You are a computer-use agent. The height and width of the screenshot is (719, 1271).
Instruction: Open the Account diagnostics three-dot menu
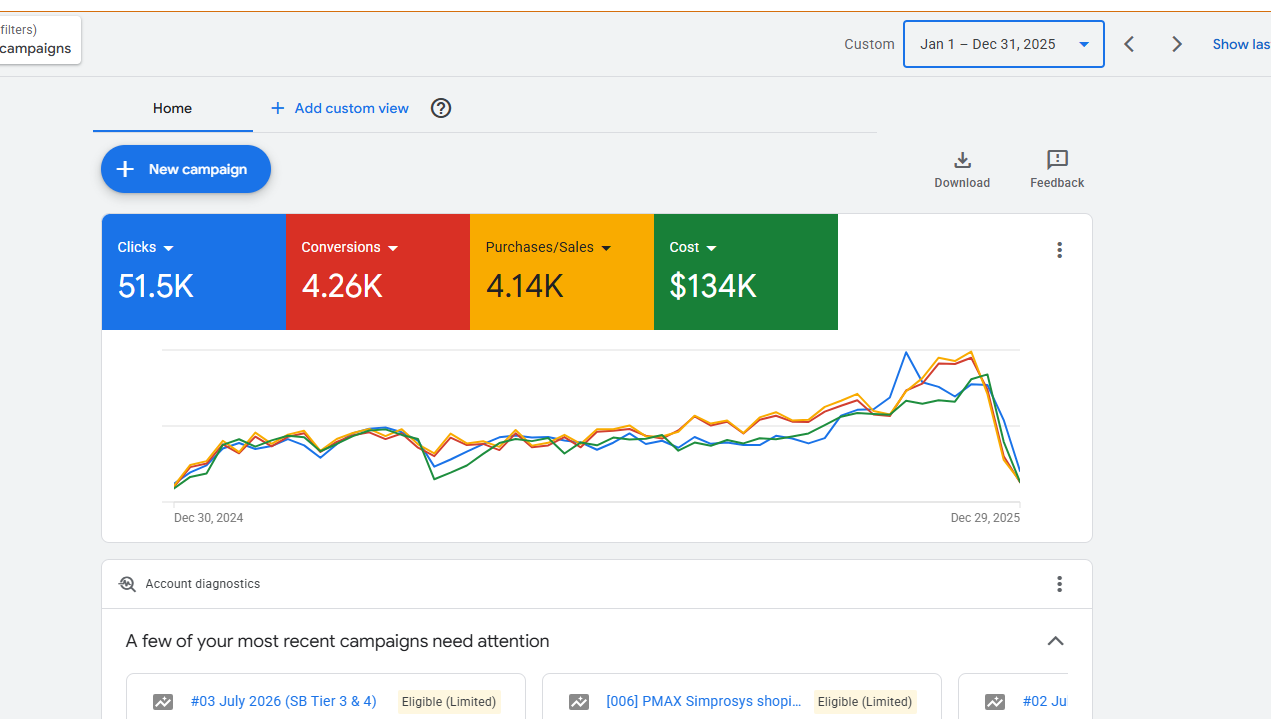1060,584
